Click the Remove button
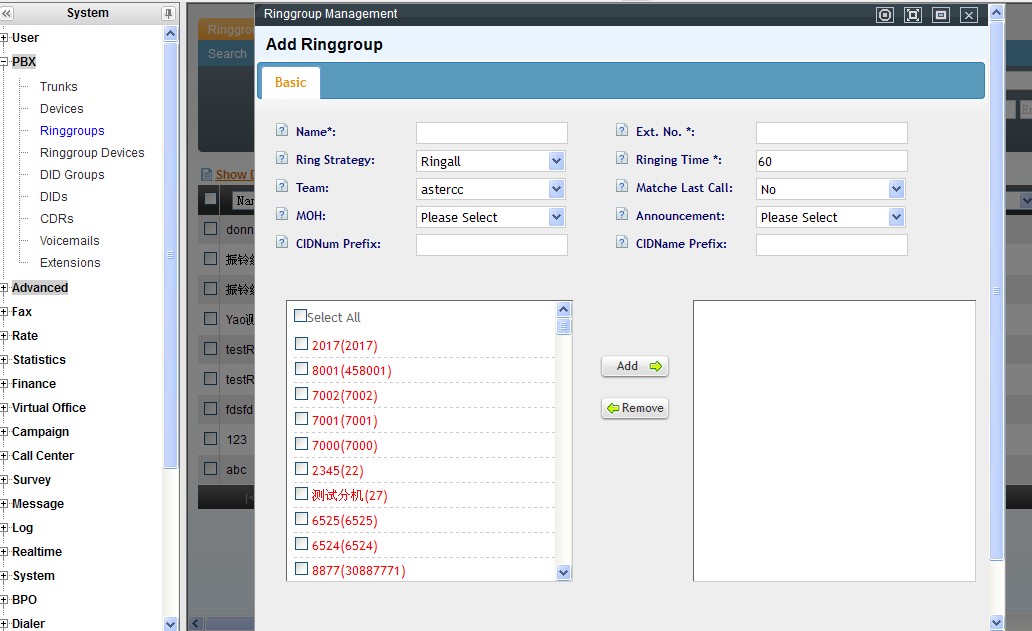The width and height of the screenshot is (1032, 631). click(x=635, y=408)
